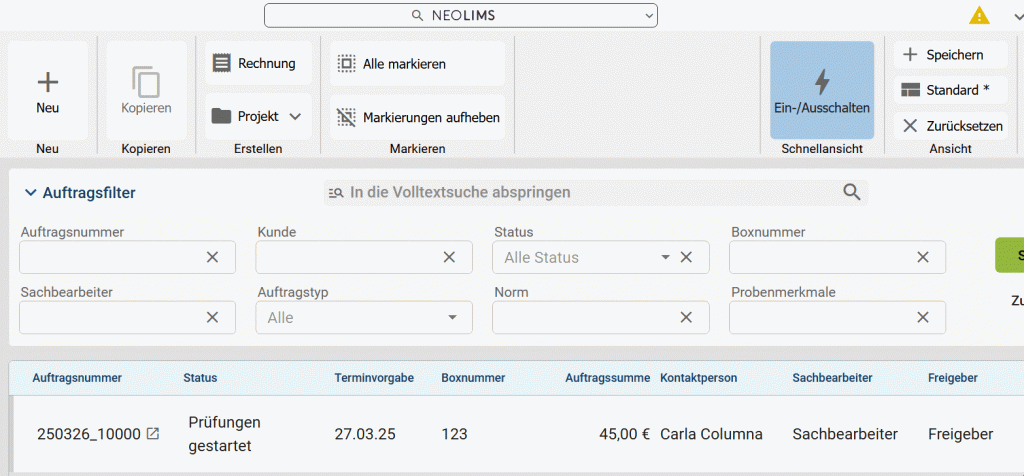Select the Standard * view layout
Image resolution: width=1024 pixels, height=476 pixels.
coord(946,90)
